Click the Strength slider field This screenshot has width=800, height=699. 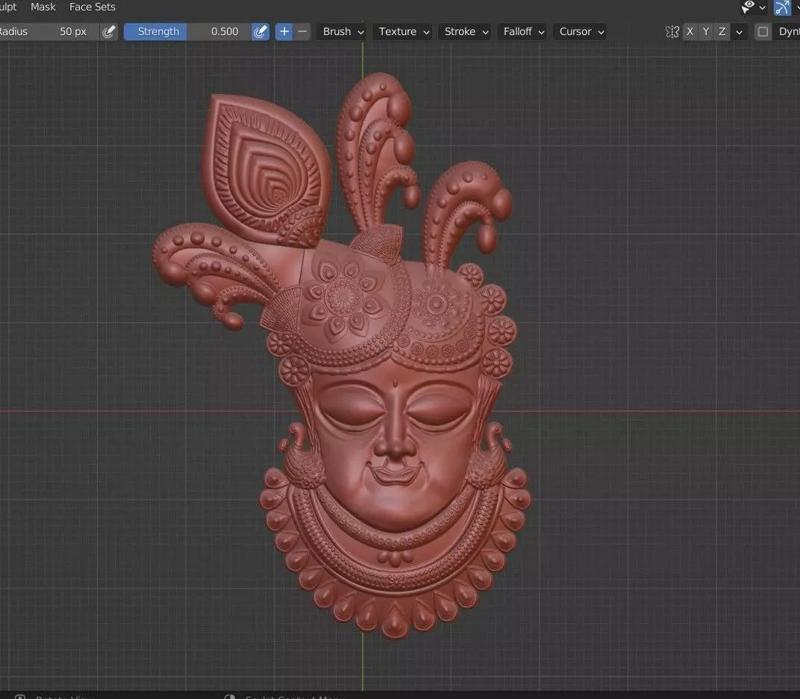coord(187,32)
